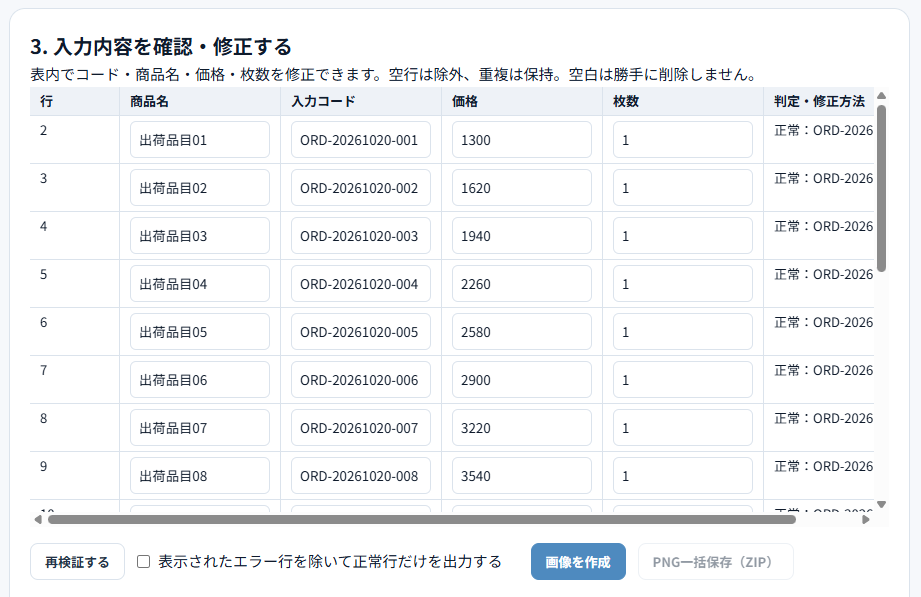Click the 枚数 field in 出荷品目01 row
This screenshot has width=921, height=597.
683,140
